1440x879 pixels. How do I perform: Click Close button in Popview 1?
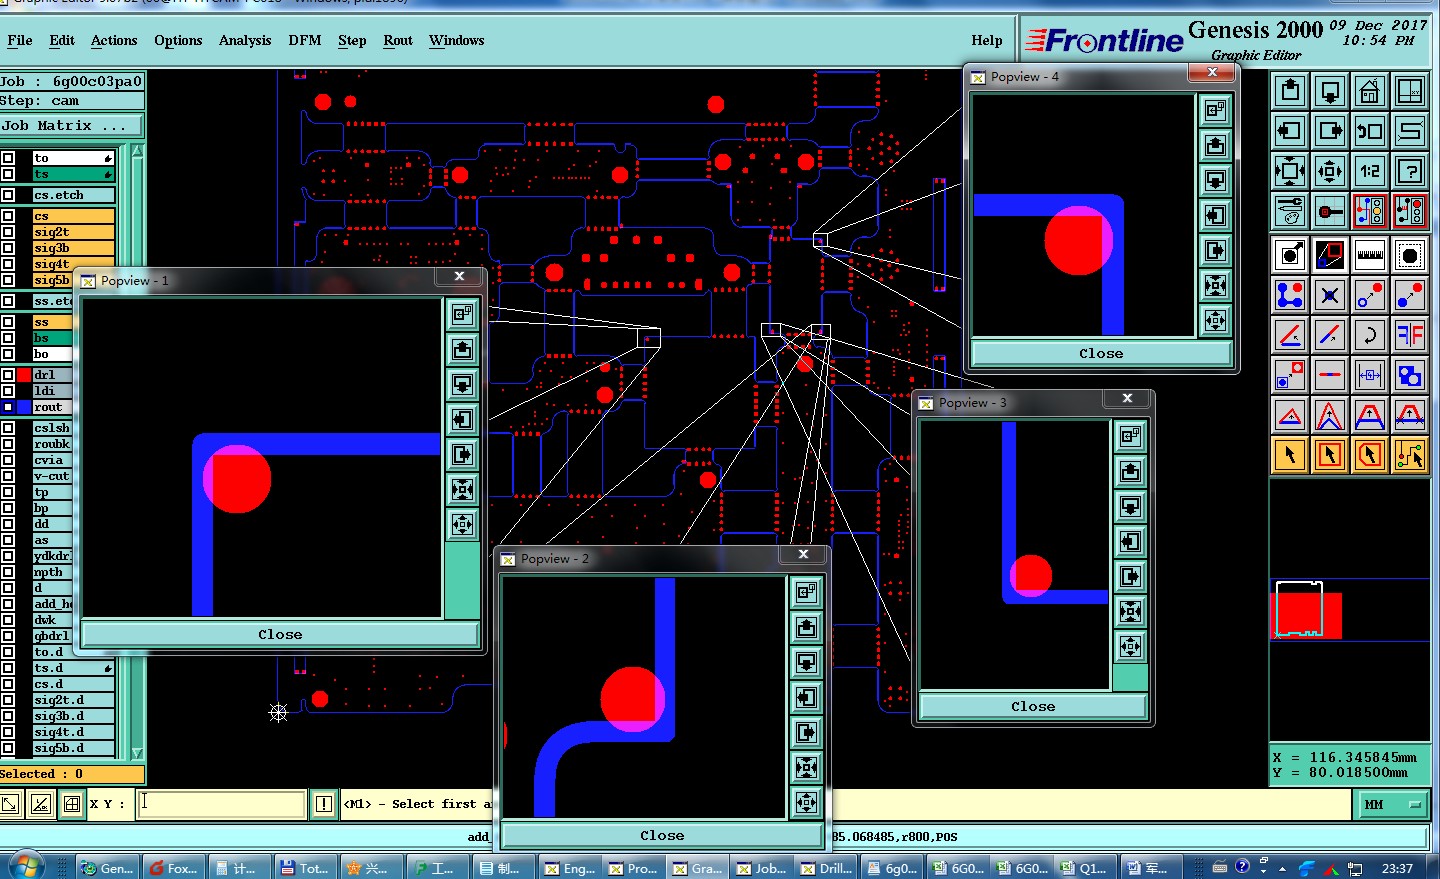(280, 635)
